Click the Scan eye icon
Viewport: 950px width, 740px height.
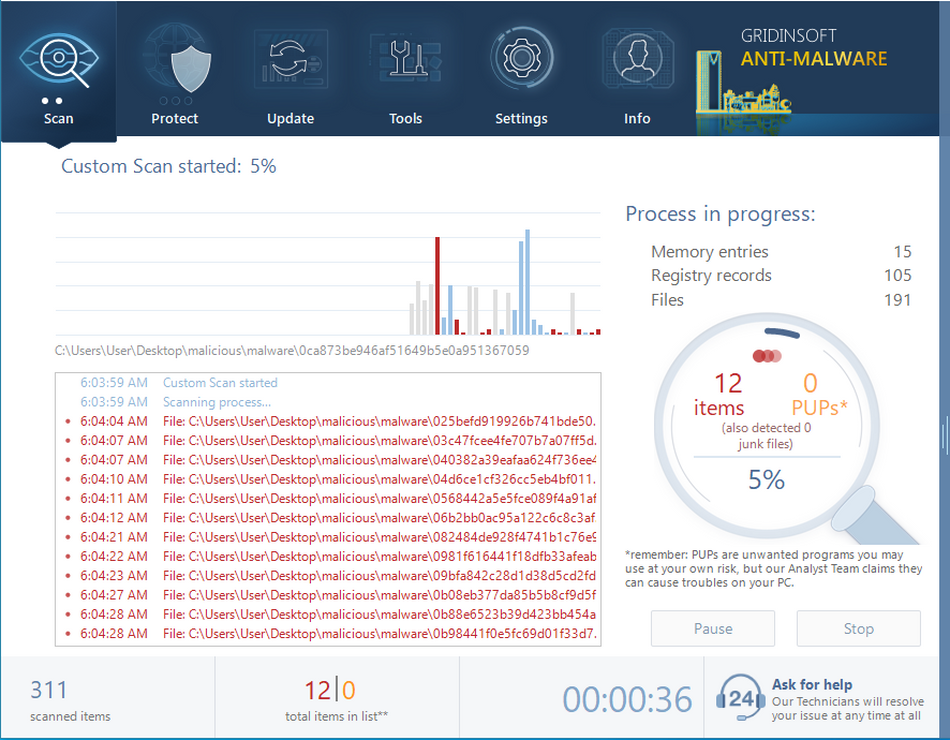click(58, 60)
